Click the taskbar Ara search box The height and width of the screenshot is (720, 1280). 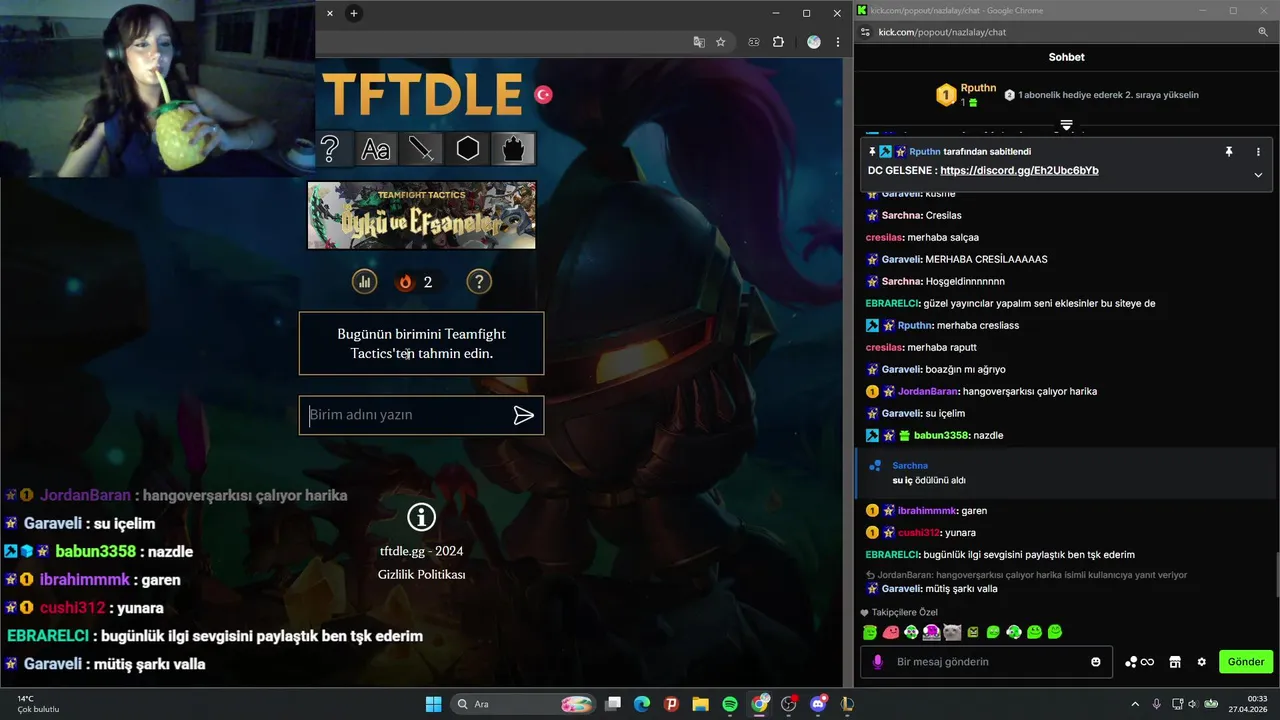point(523,704)
